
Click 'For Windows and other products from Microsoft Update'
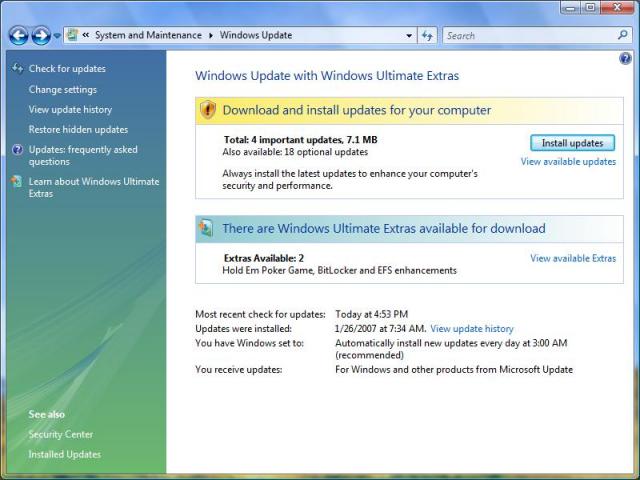click(454, 369)
